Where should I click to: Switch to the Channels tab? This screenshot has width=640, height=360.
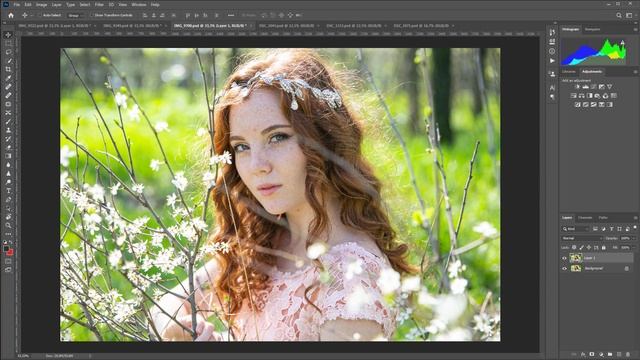[x=585, y=218]
